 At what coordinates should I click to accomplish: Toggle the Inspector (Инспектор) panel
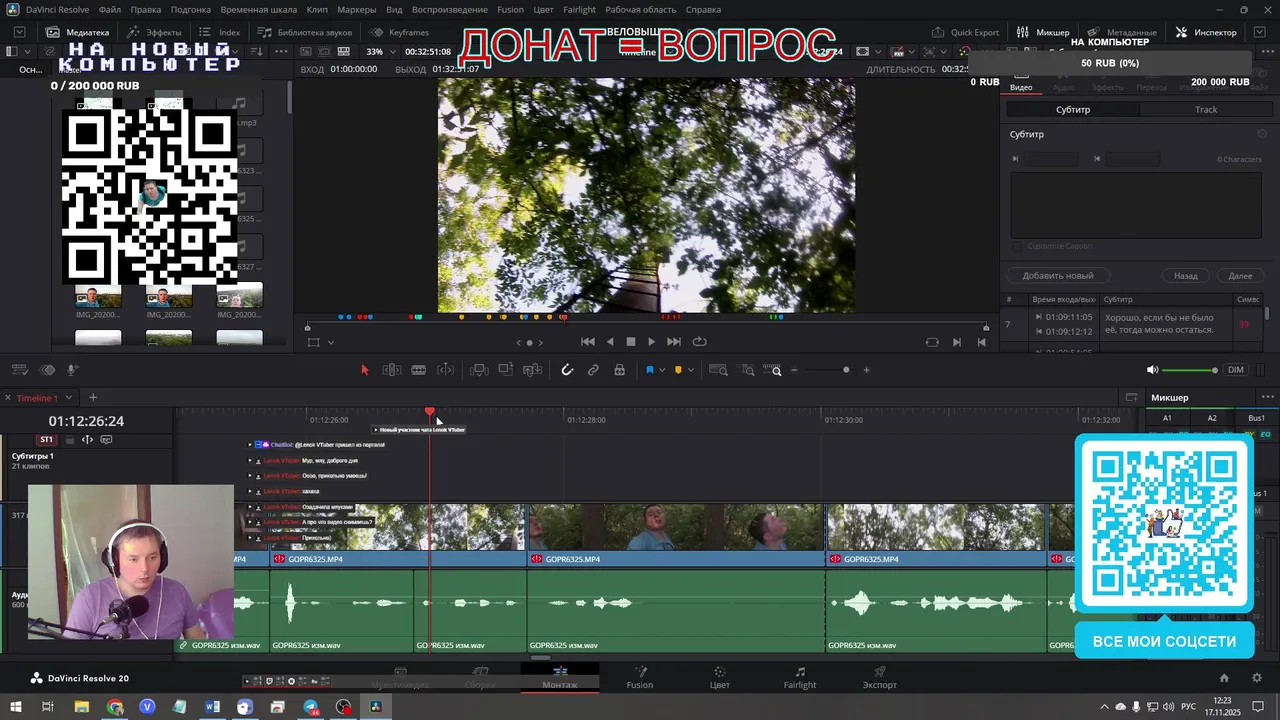(1207, 32)
